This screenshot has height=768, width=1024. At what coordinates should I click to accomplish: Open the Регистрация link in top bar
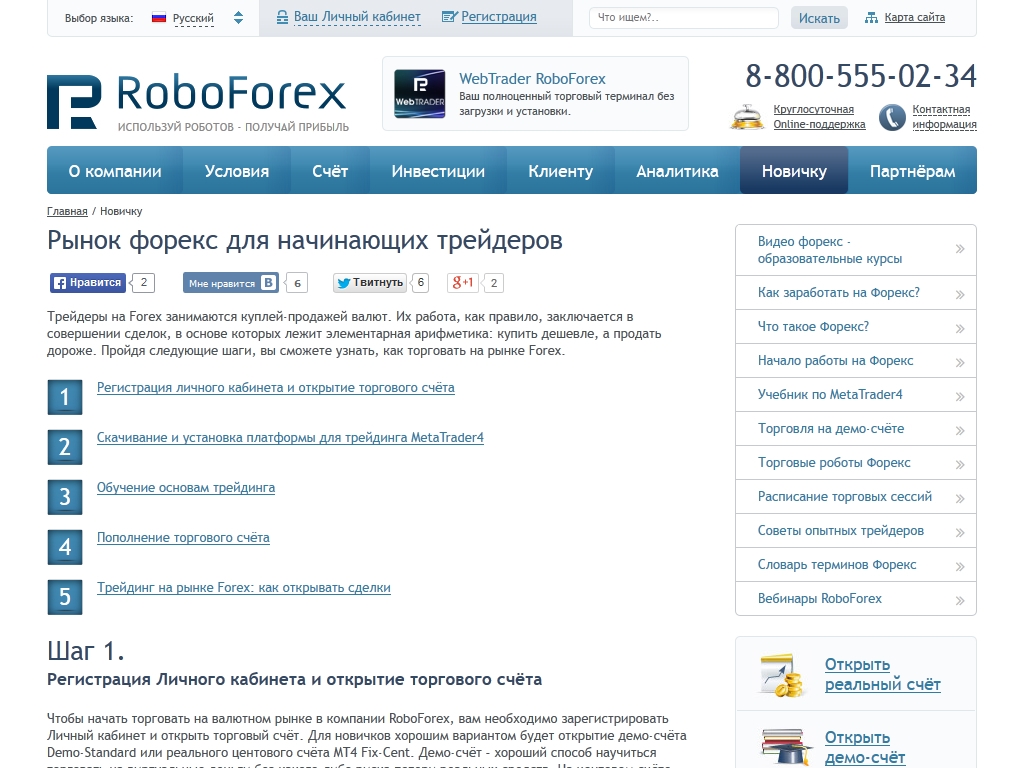tap(498, 17)
